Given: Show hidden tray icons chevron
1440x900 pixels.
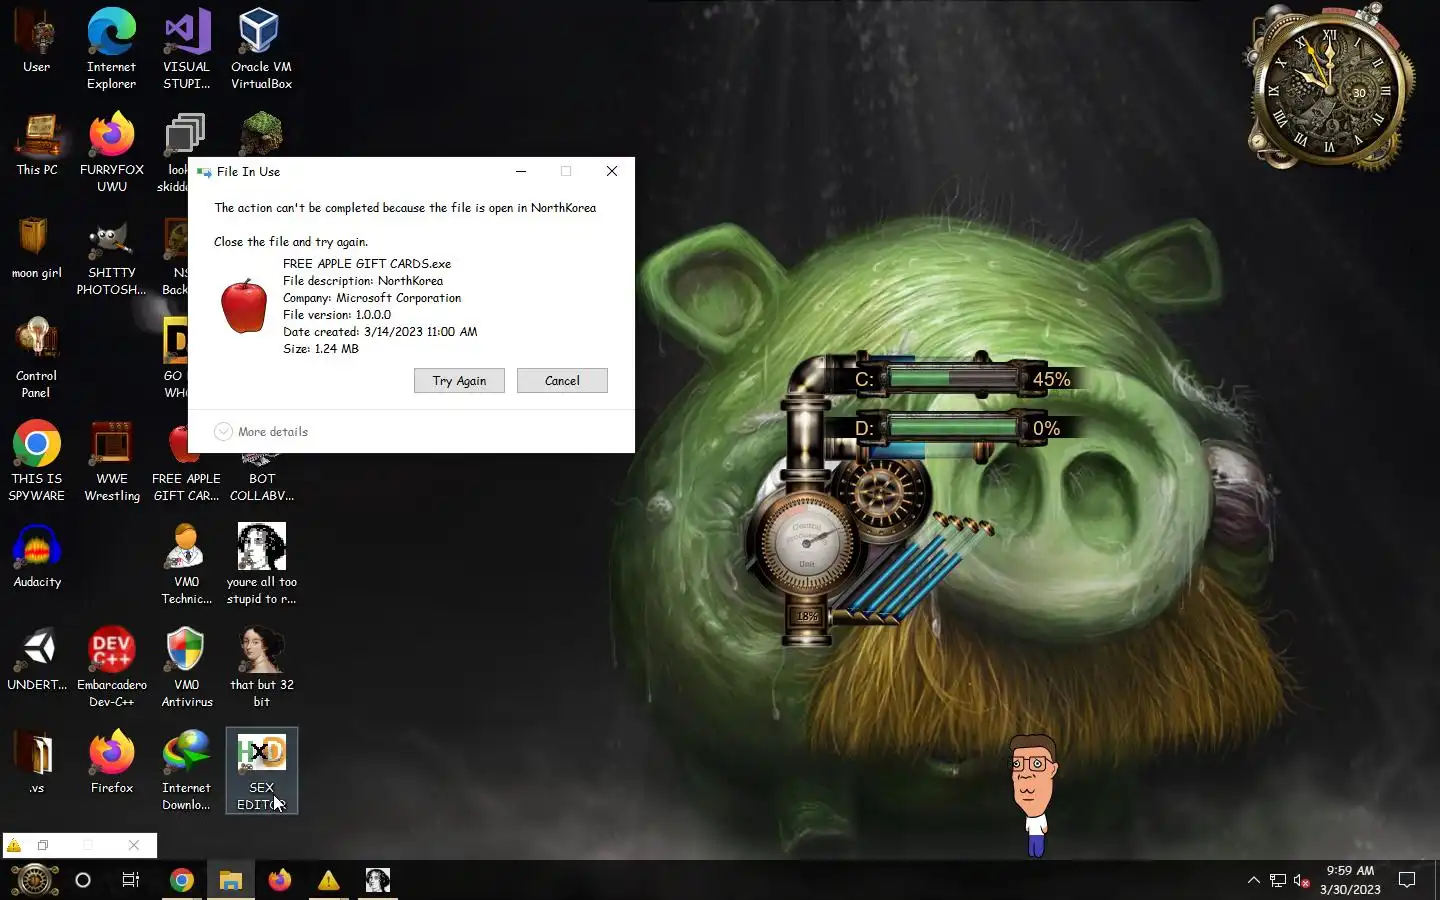Looking at the screenshot, I should click(1253, 880).
